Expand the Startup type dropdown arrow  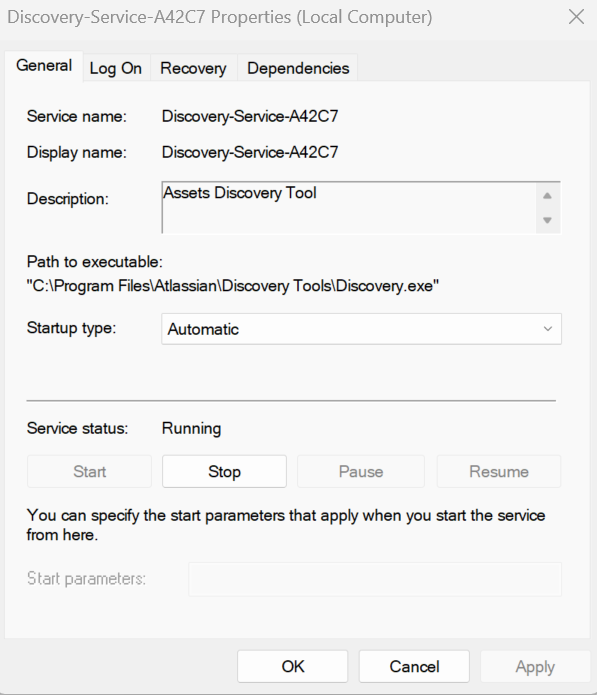(548, 329)
